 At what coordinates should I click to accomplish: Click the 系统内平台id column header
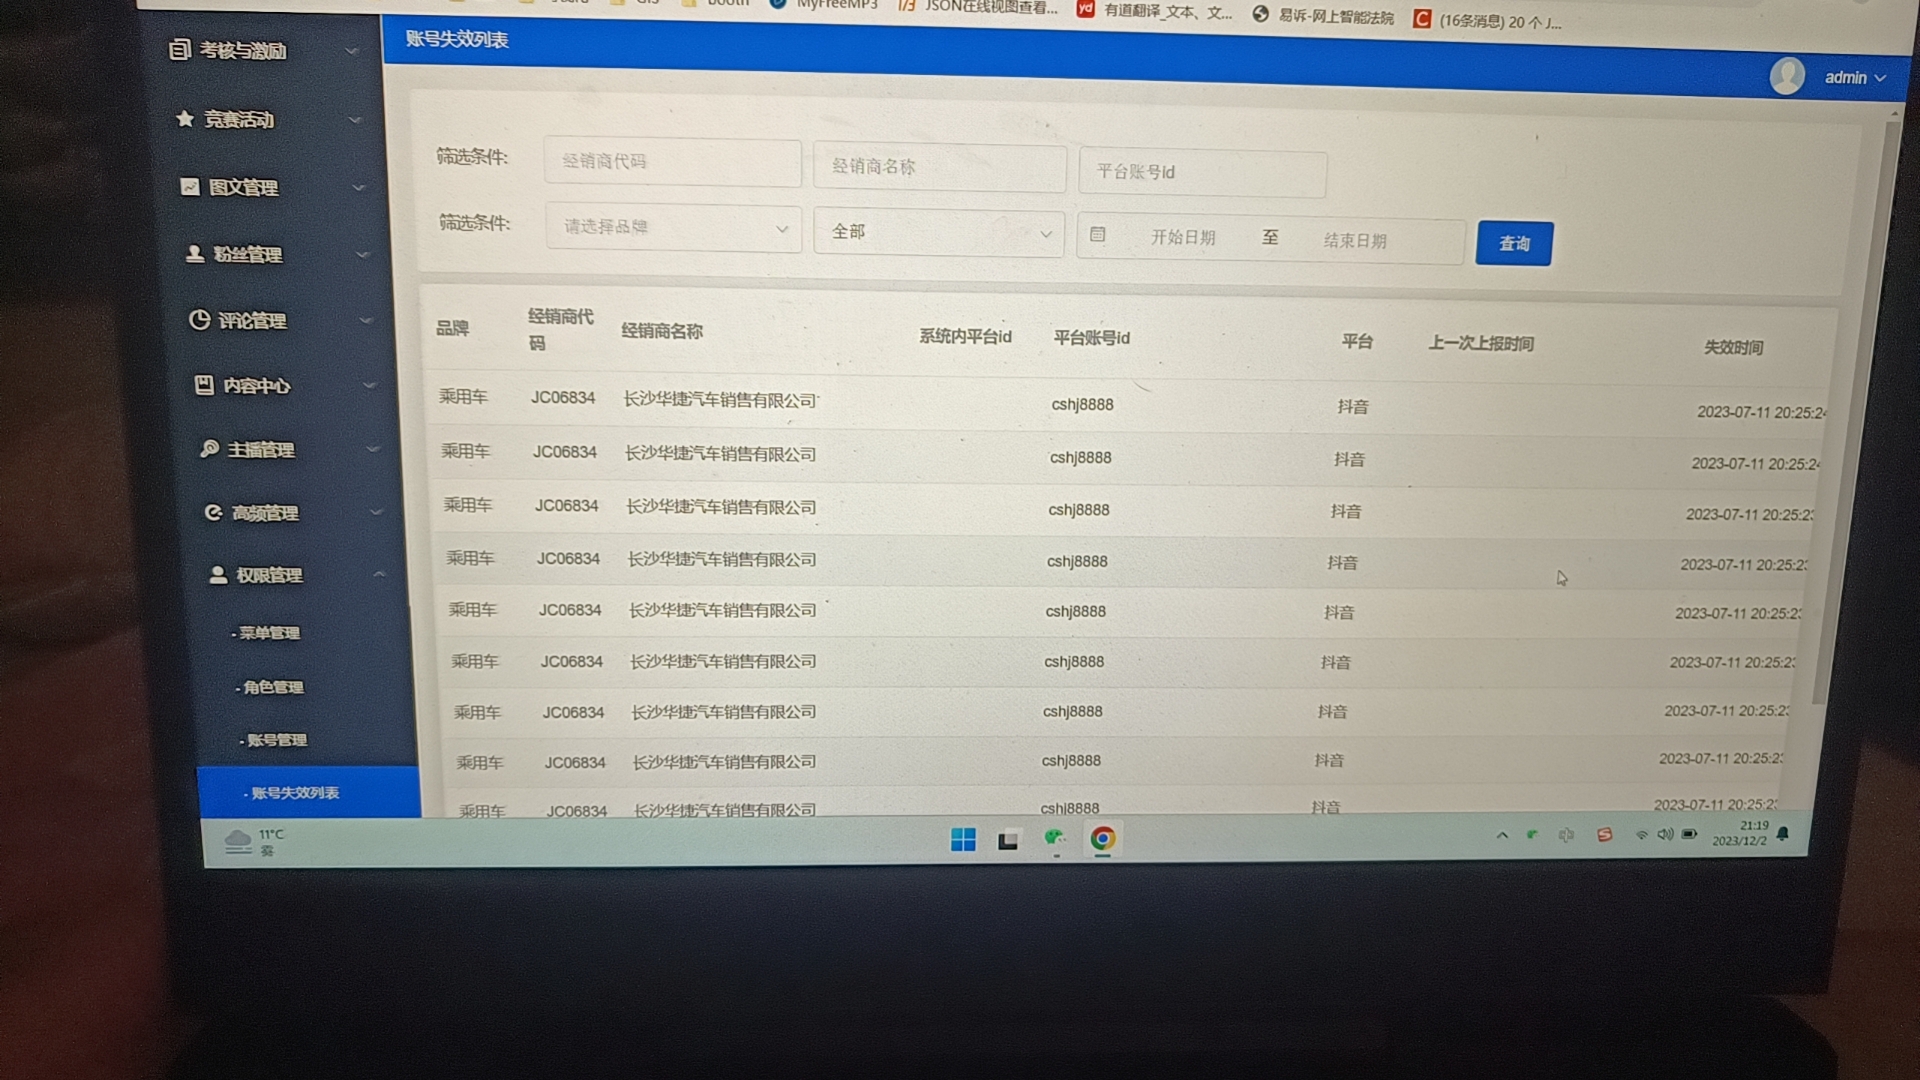[x=965, y=336]
